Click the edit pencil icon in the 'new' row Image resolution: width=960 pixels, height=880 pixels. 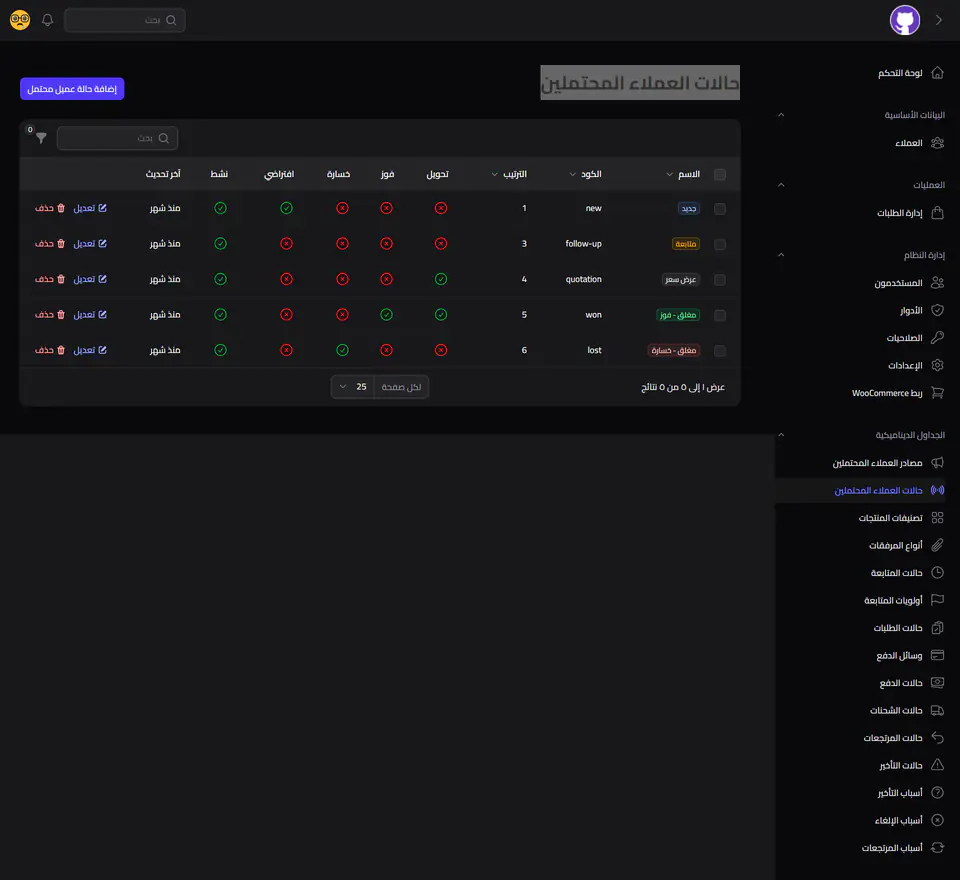102,208
